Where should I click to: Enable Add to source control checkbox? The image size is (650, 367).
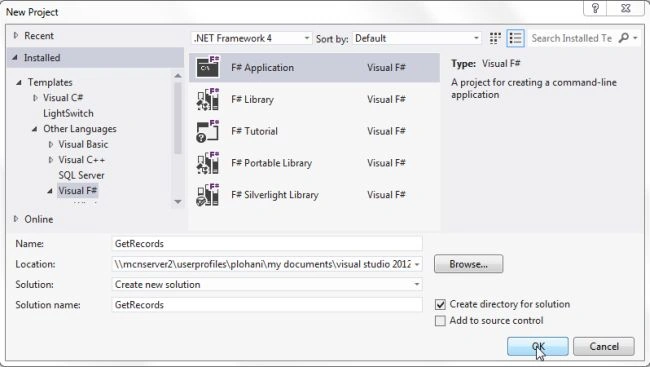[x=440, y=321]
